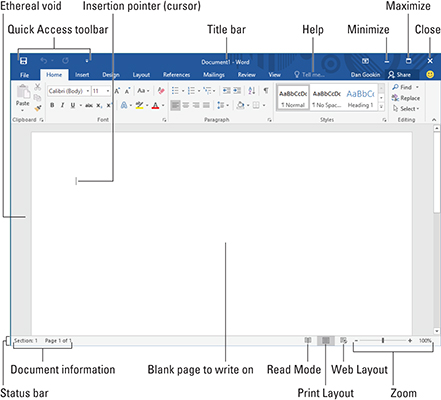441x400 pixels.
Task: Open the References ribbon tab
Action: [x=176, y=75]
